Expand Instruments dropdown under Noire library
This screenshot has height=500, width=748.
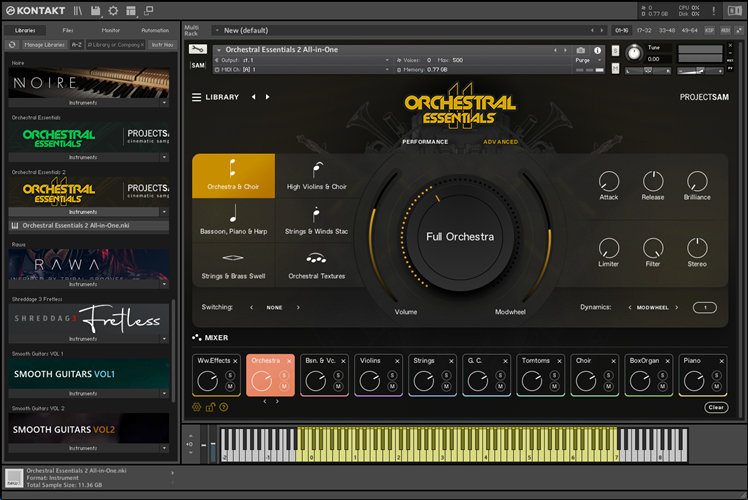pos(164,103)
